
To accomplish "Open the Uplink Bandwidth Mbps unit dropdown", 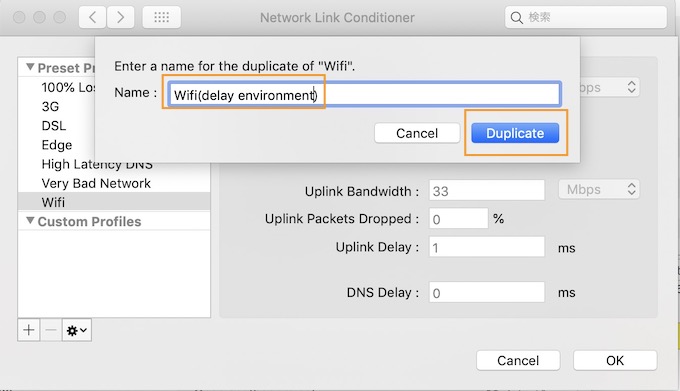I will tap(599, 189).
